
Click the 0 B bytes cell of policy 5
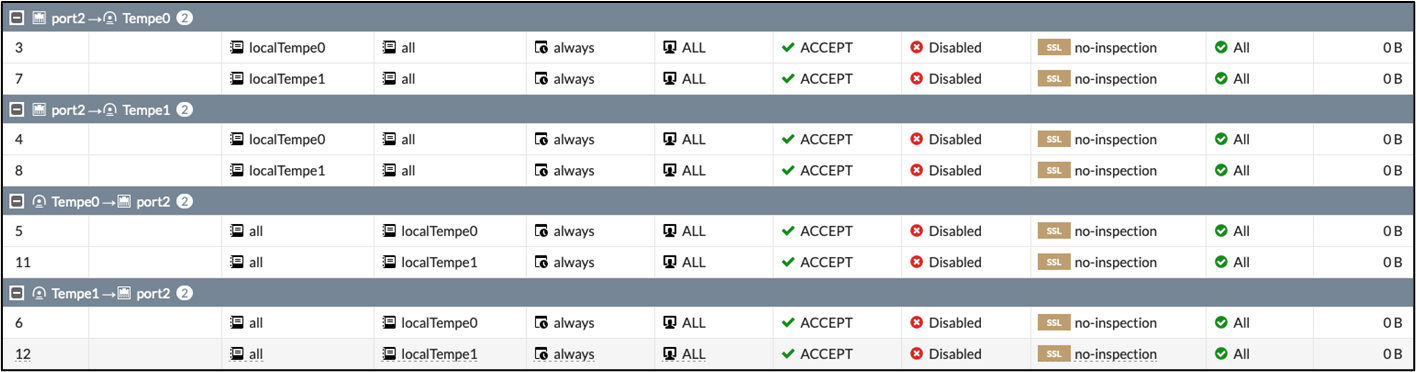pyautogui.click(x=1392, y=231)
